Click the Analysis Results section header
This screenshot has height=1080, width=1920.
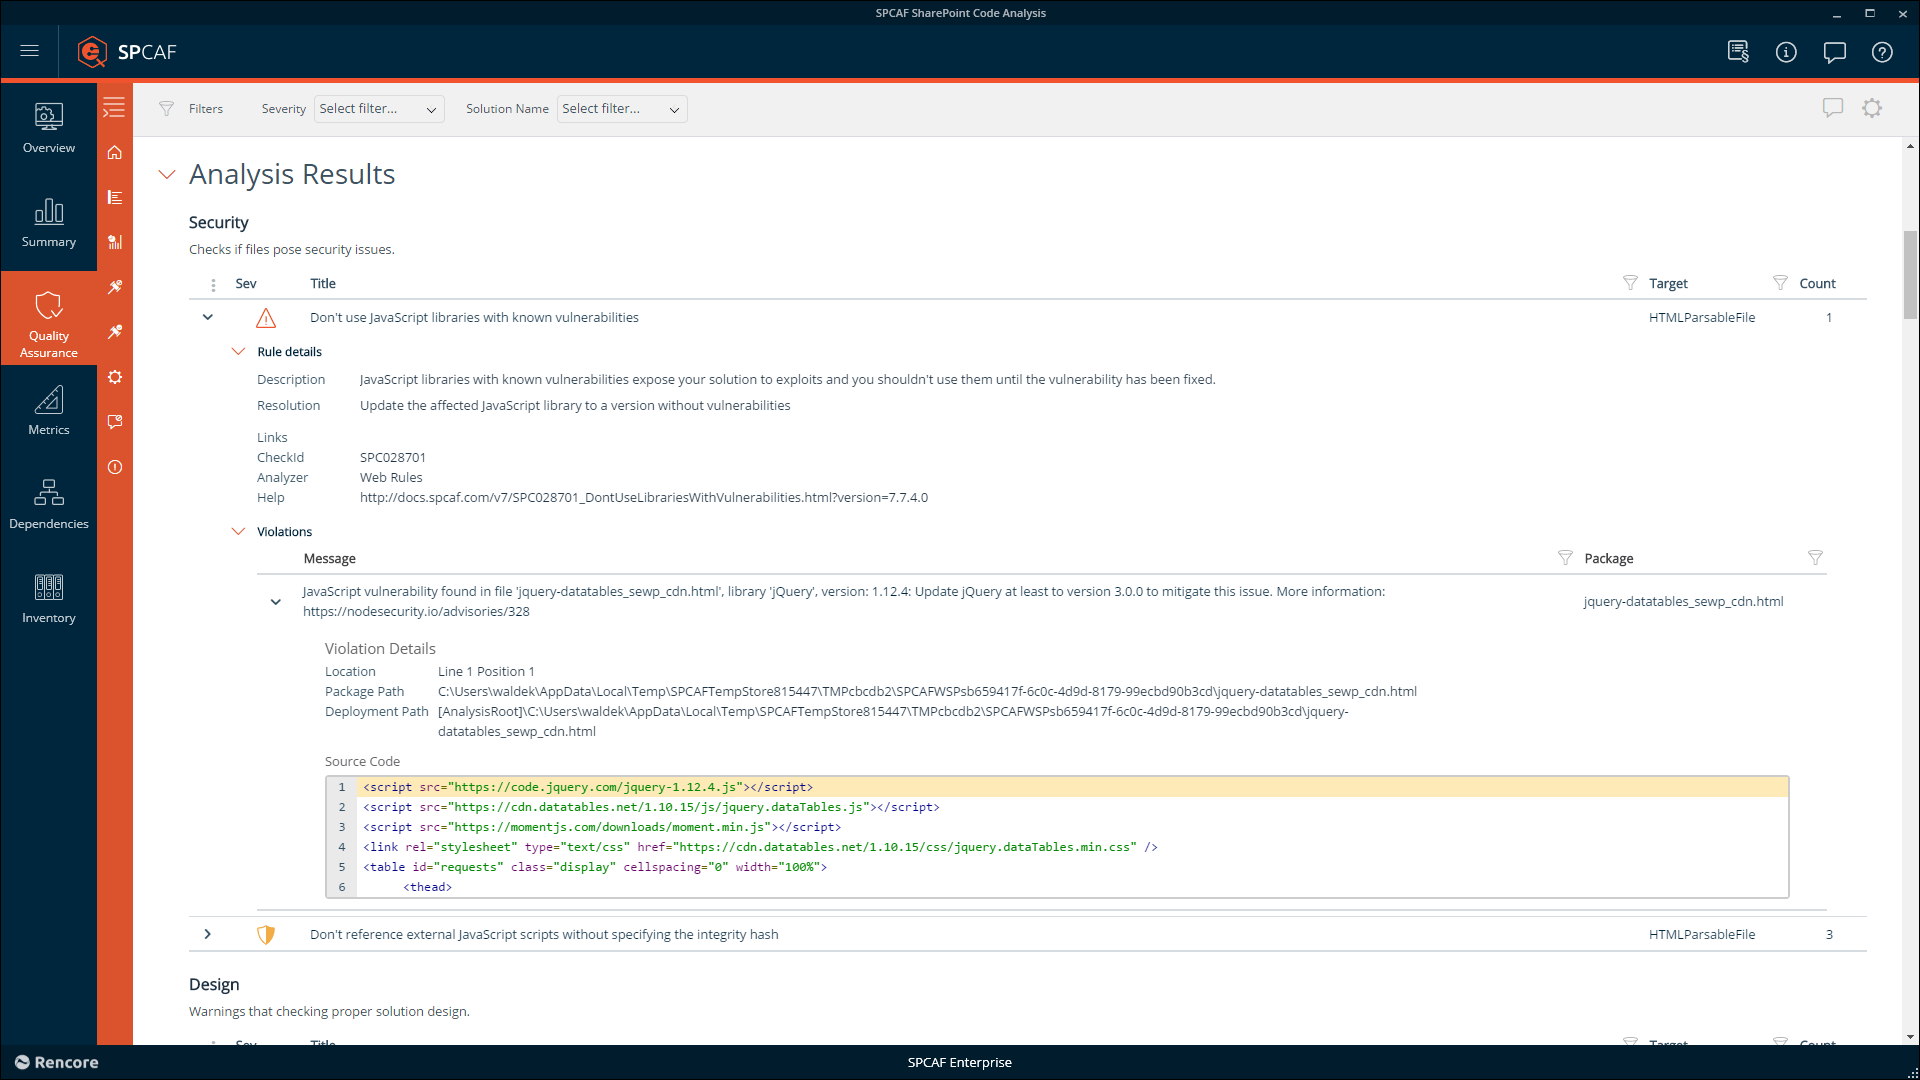point(291,173)
